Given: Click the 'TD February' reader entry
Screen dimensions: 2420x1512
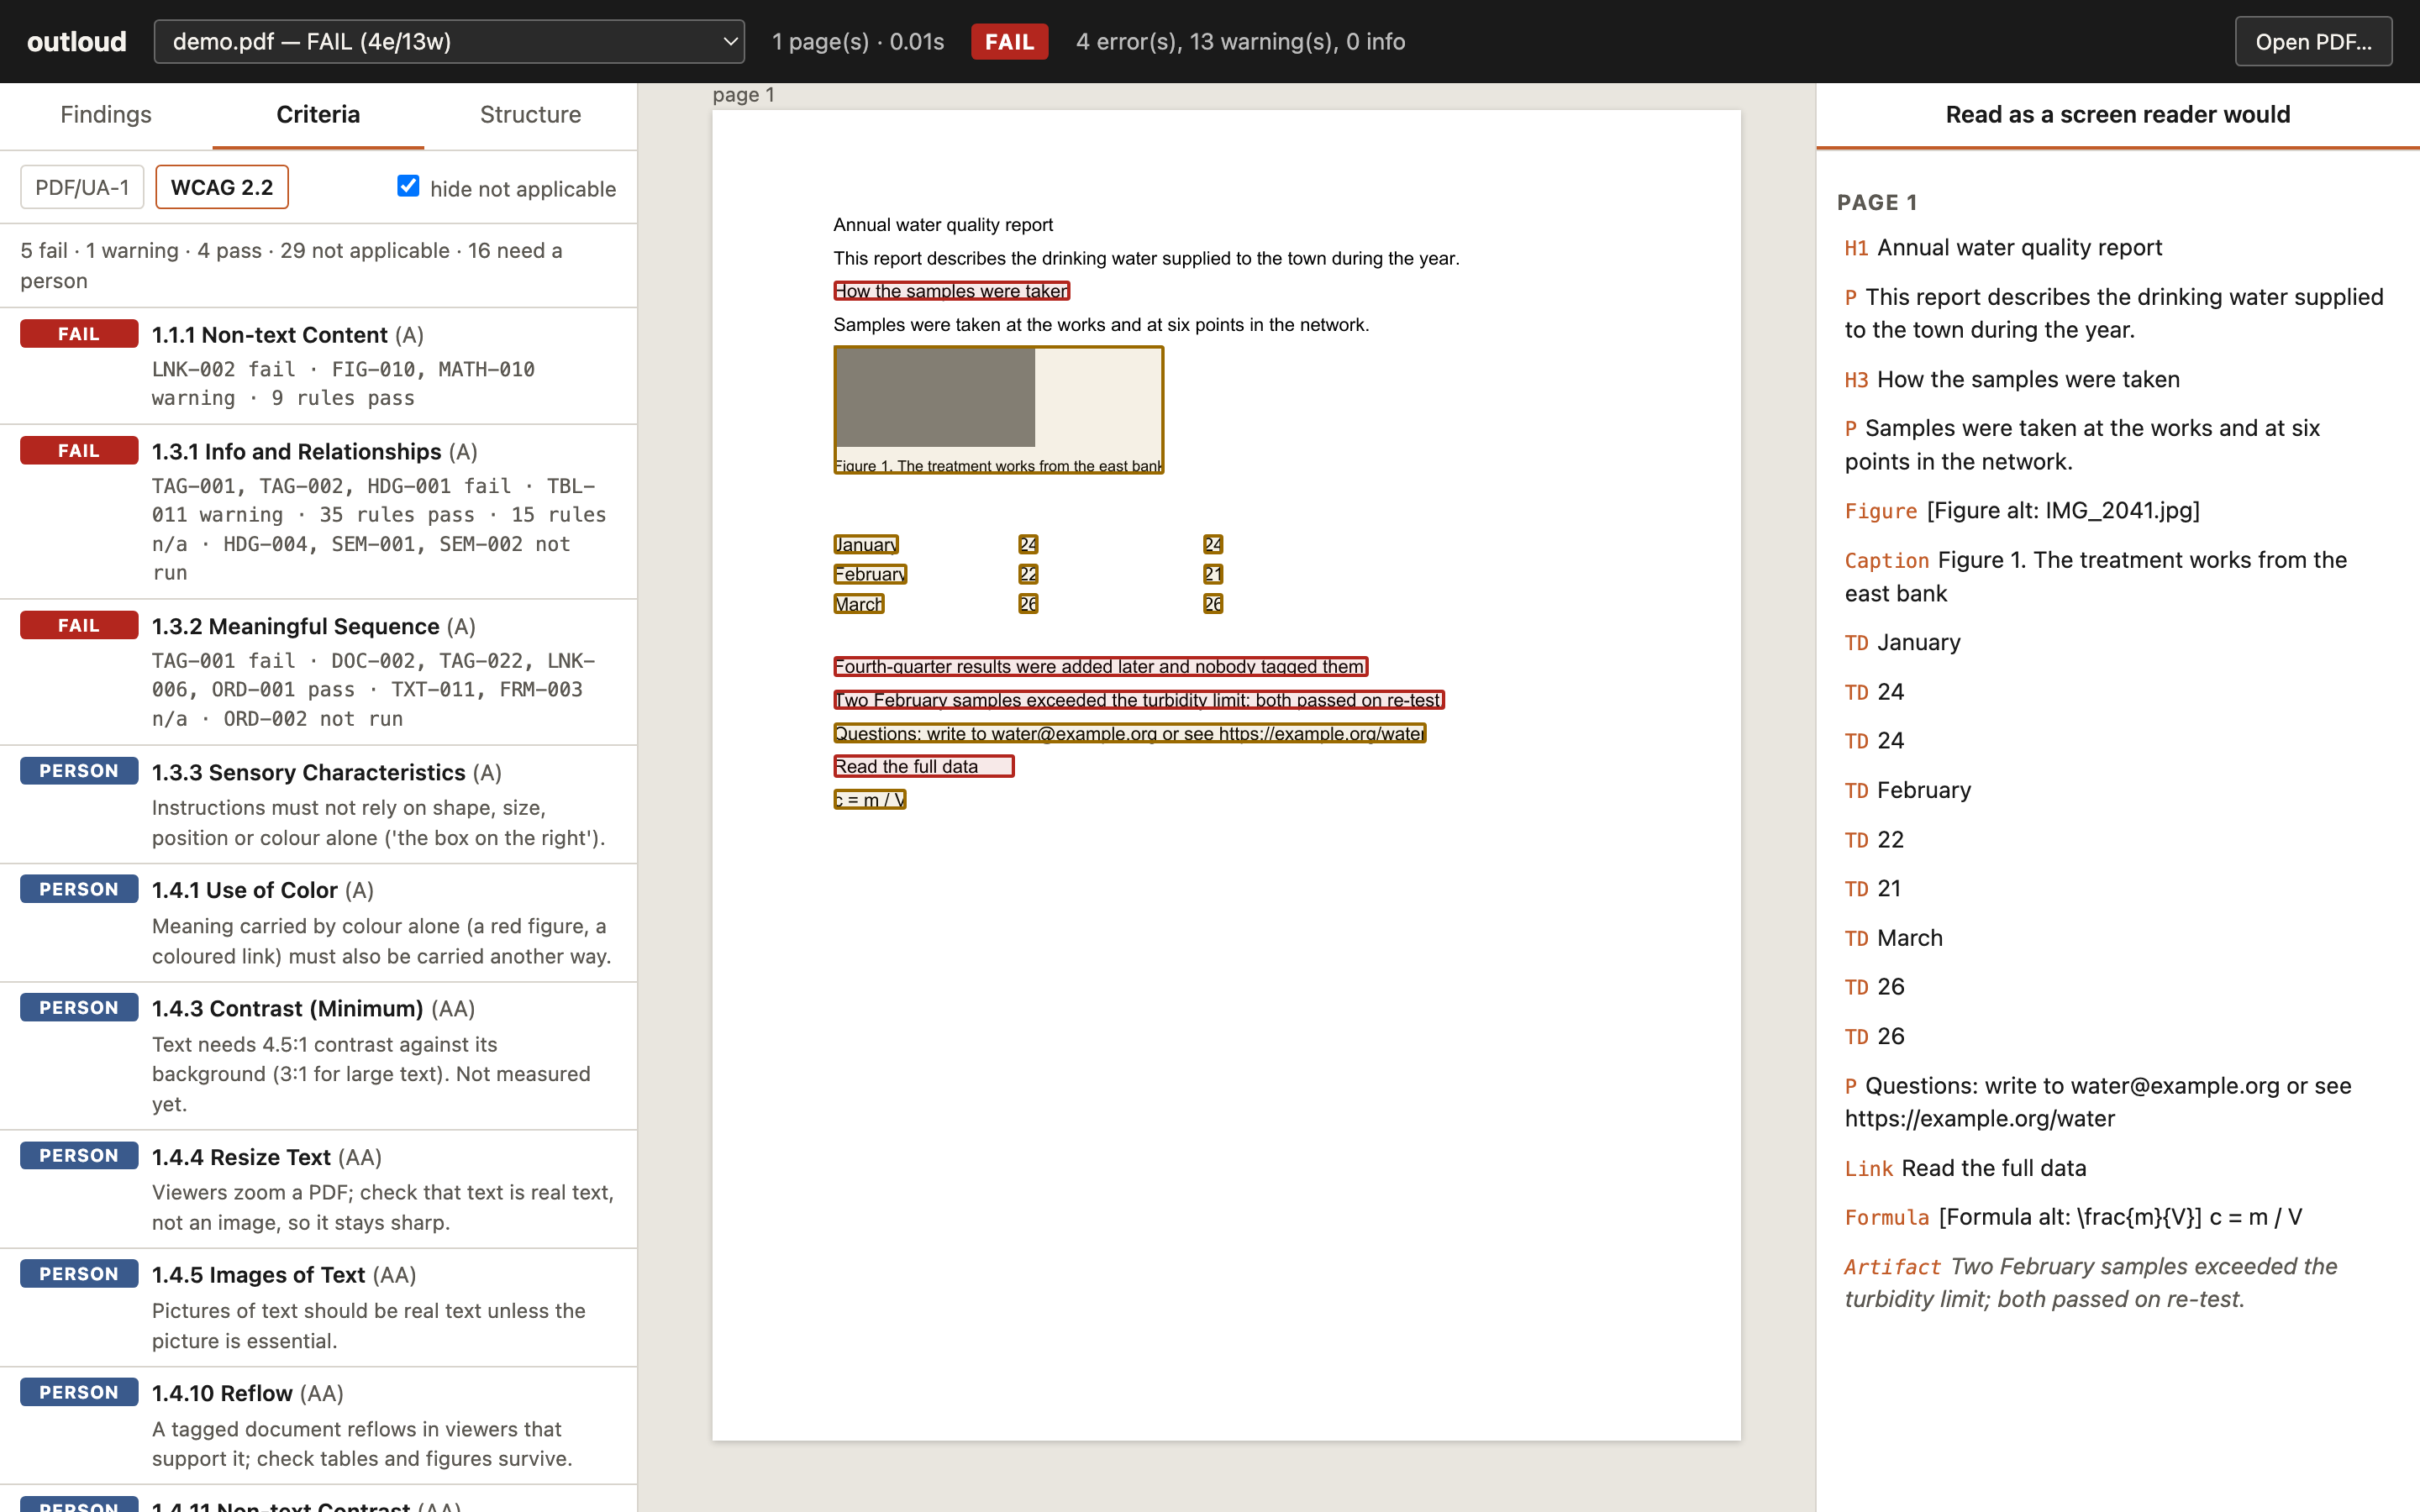Looking at the screenshot, I should (1908, 790).
